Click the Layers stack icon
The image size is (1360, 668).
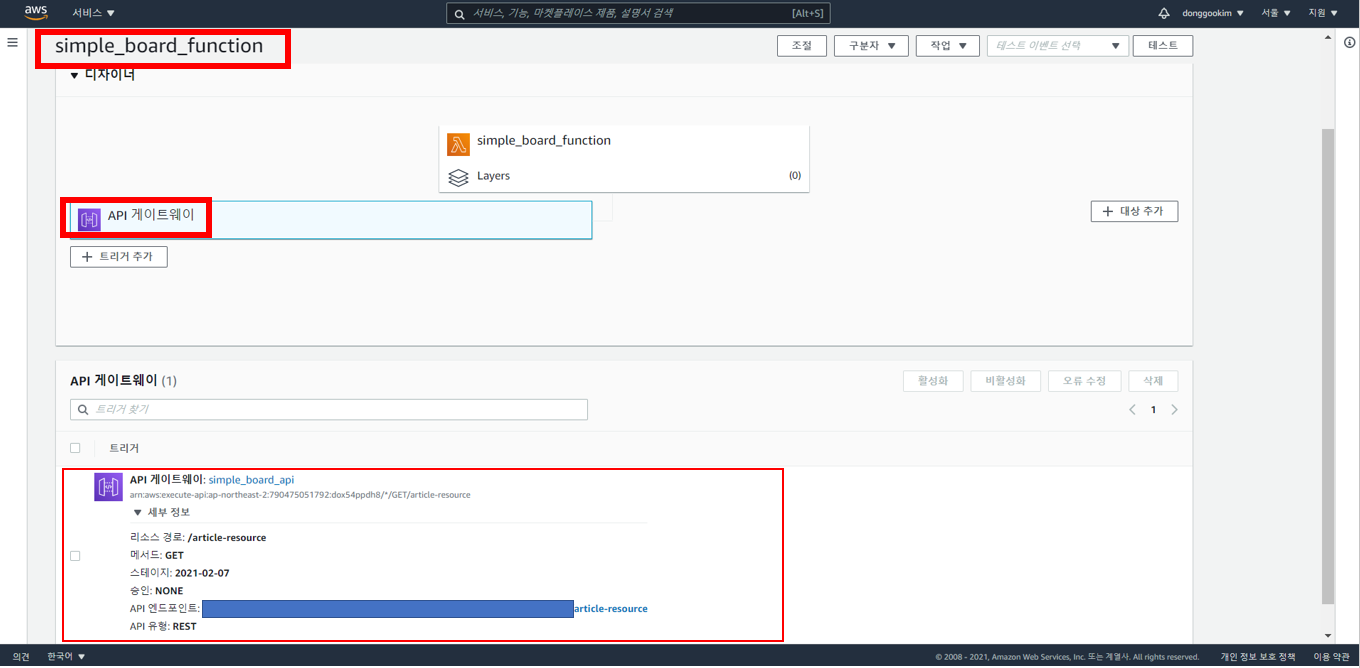[x=458, y=178]
